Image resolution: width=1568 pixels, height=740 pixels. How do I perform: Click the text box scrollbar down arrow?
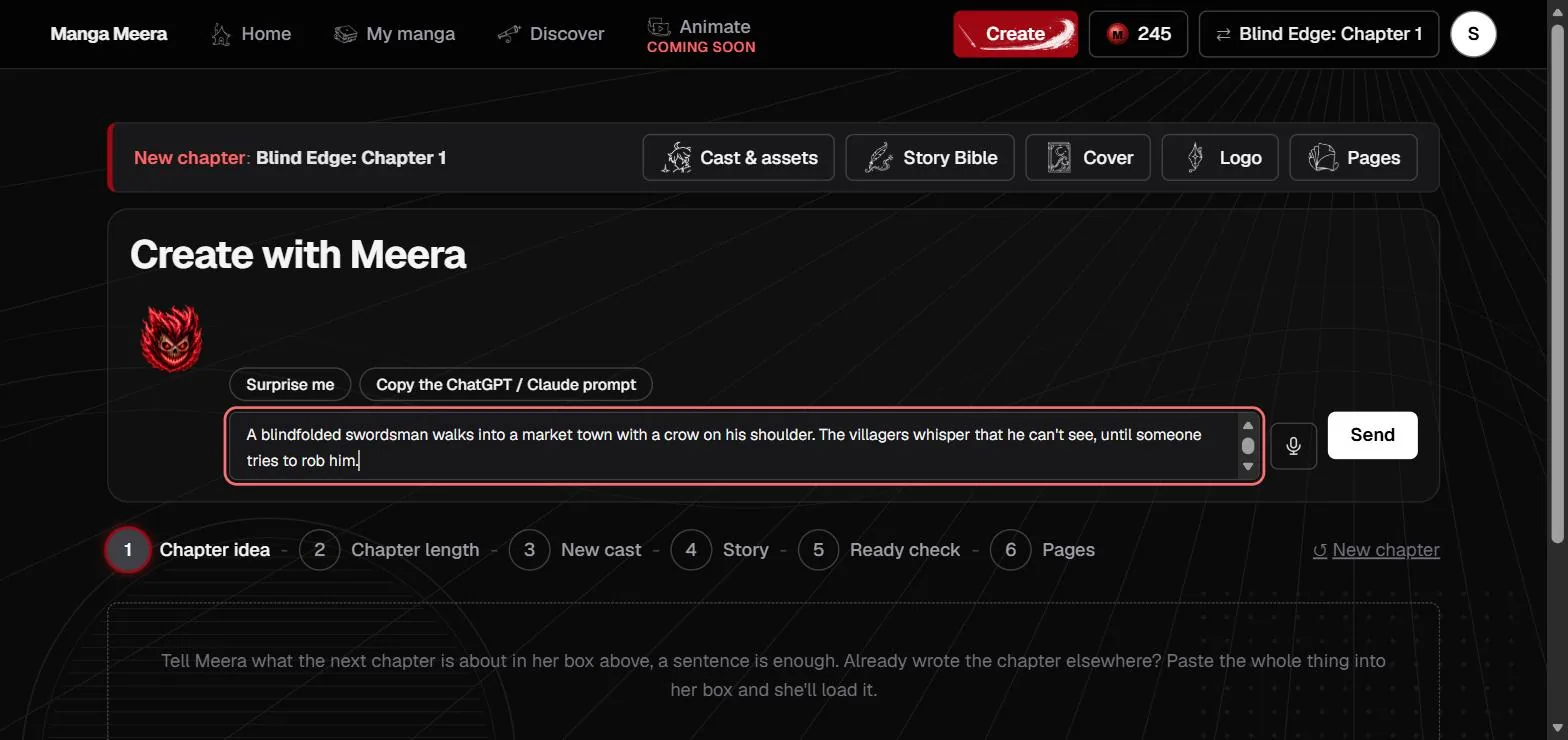coord(1248,467)
